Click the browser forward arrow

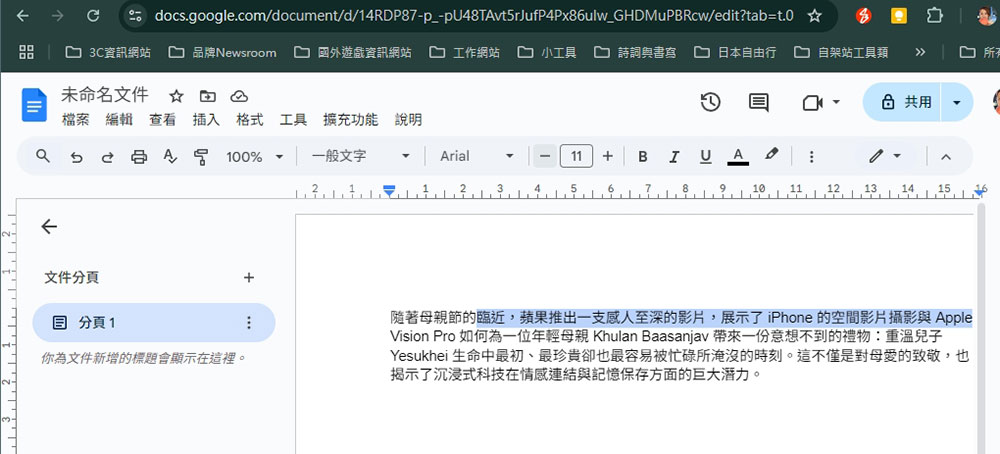[x=58, y=16]
